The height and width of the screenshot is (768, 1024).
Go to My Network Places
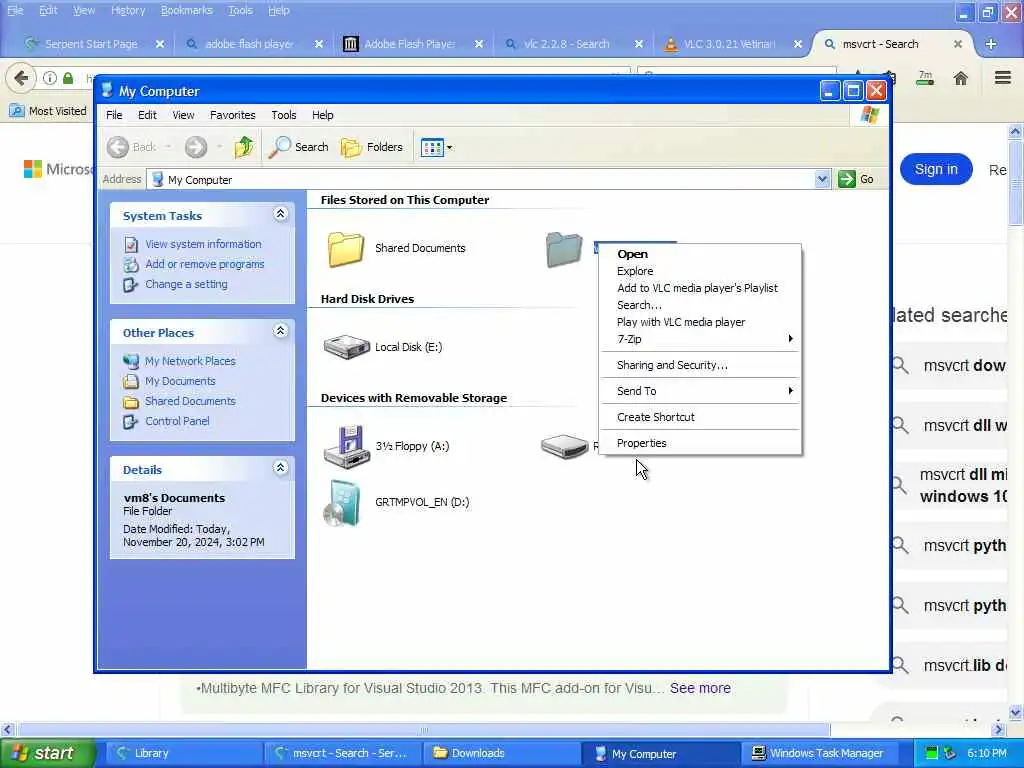pyautogui.click(x=190, y=360)
